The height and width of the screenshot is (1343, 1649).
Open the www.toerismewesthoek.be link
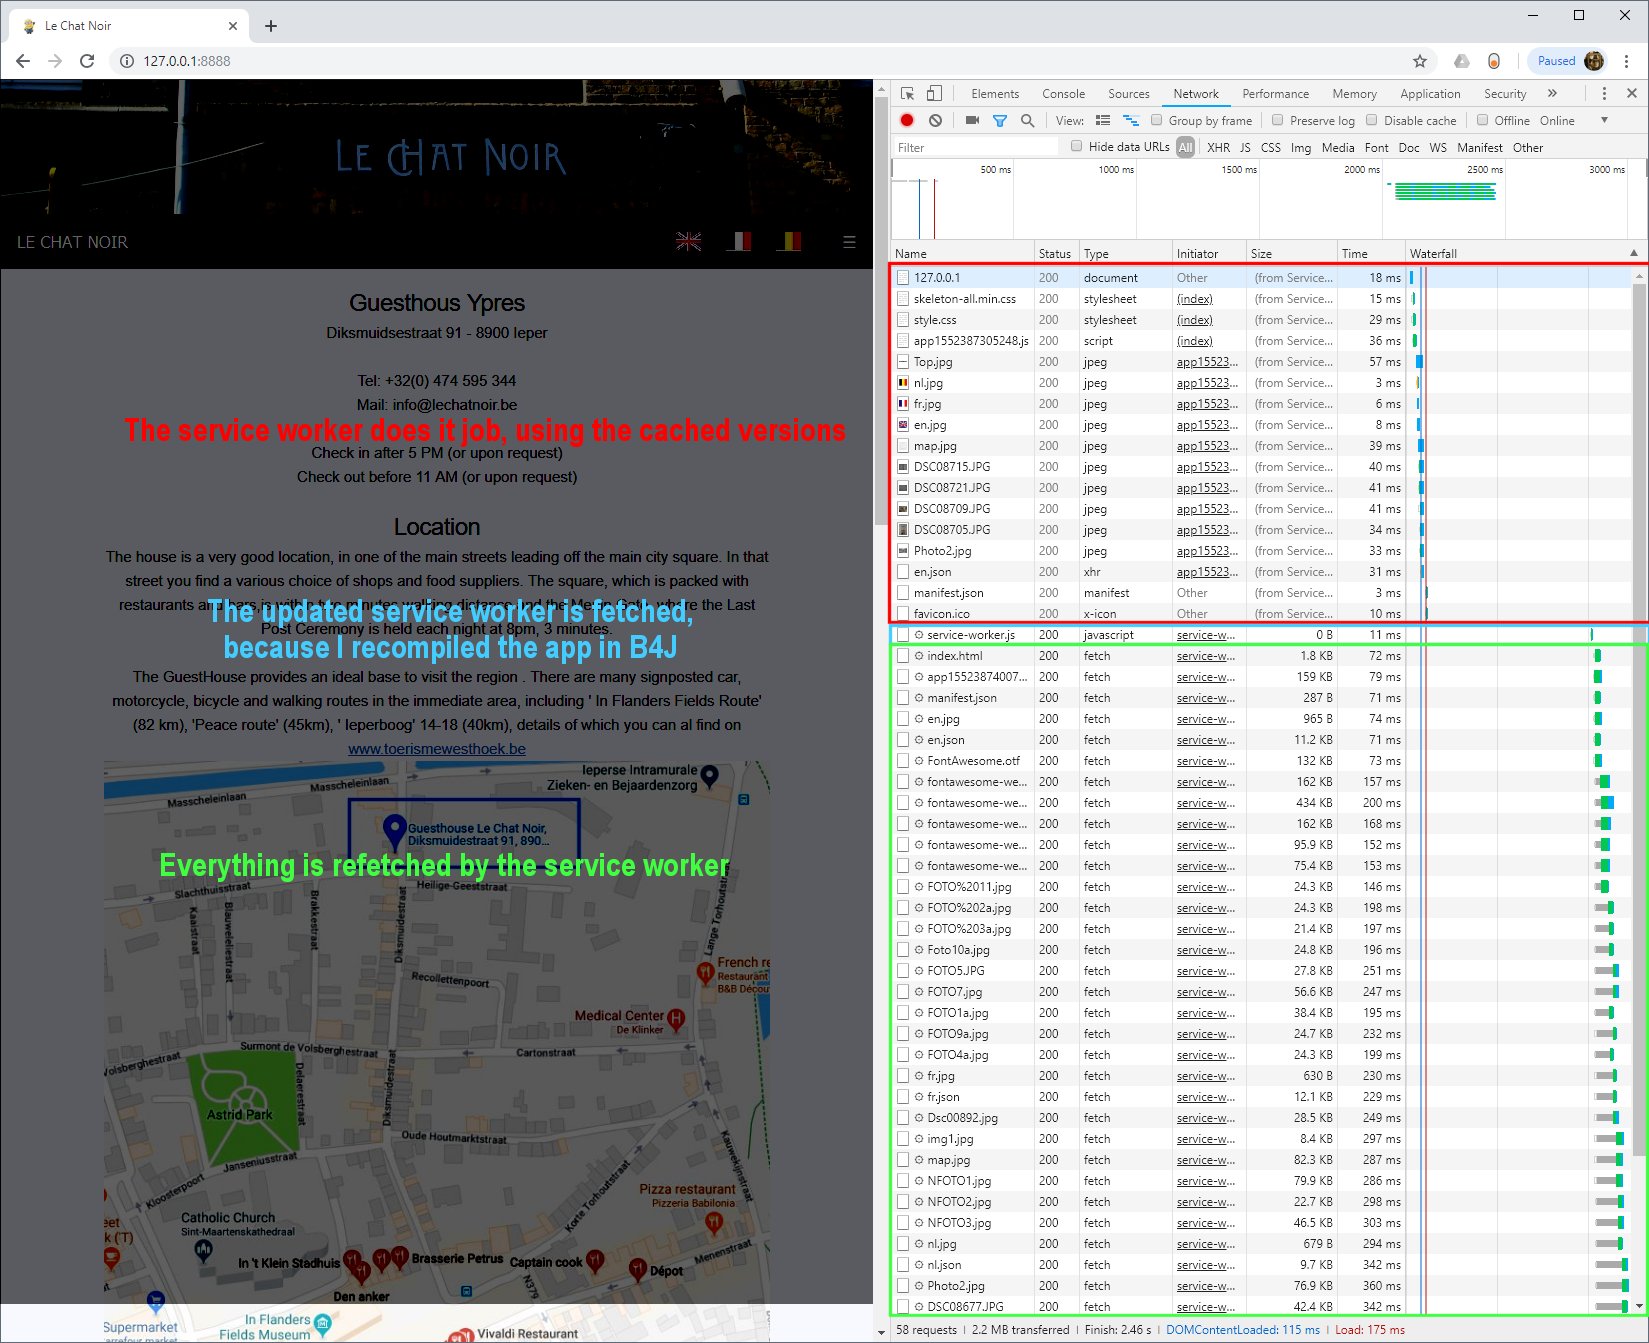click(437, 749)
